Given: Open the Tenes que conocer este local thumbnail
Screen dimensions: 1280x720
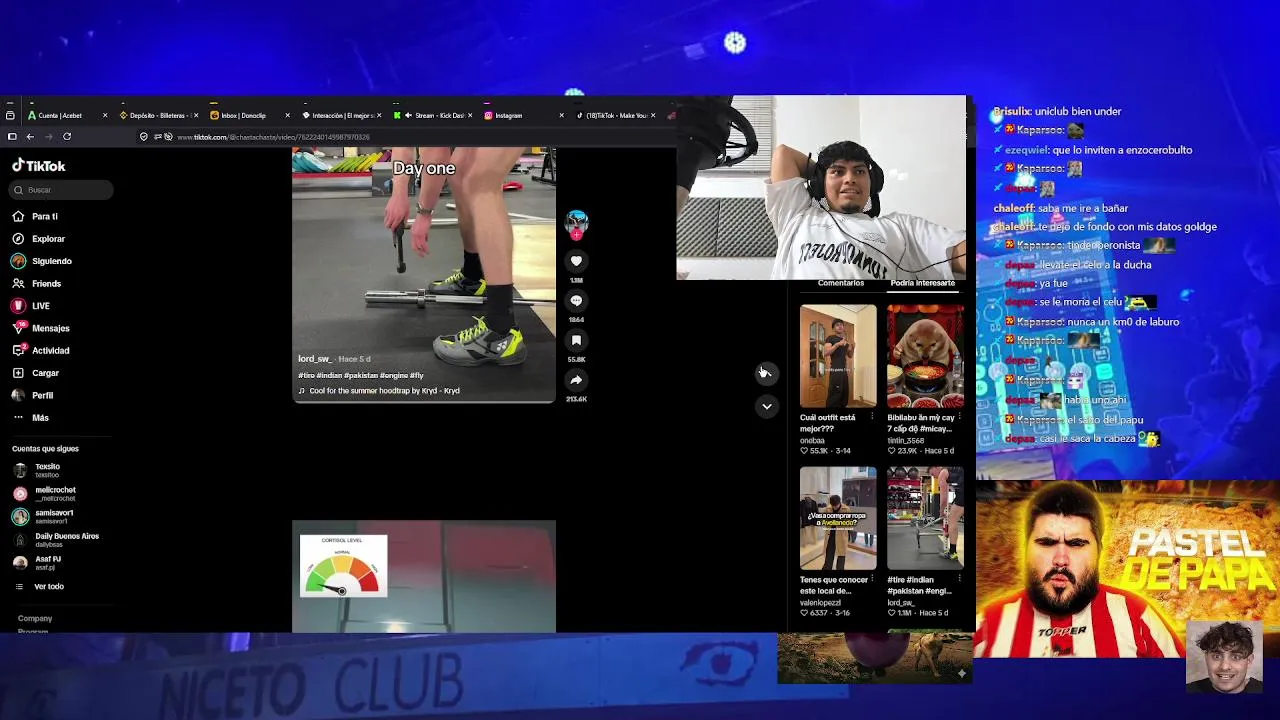Looking at the screenshot, I should tap(838, 518).
